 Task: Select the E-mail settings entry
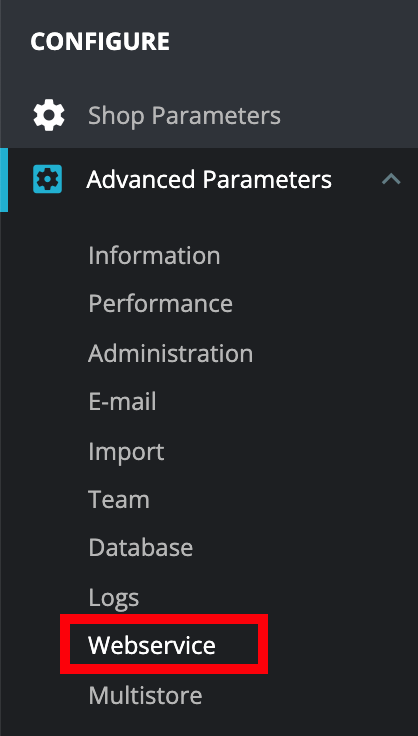click(122, 402)
